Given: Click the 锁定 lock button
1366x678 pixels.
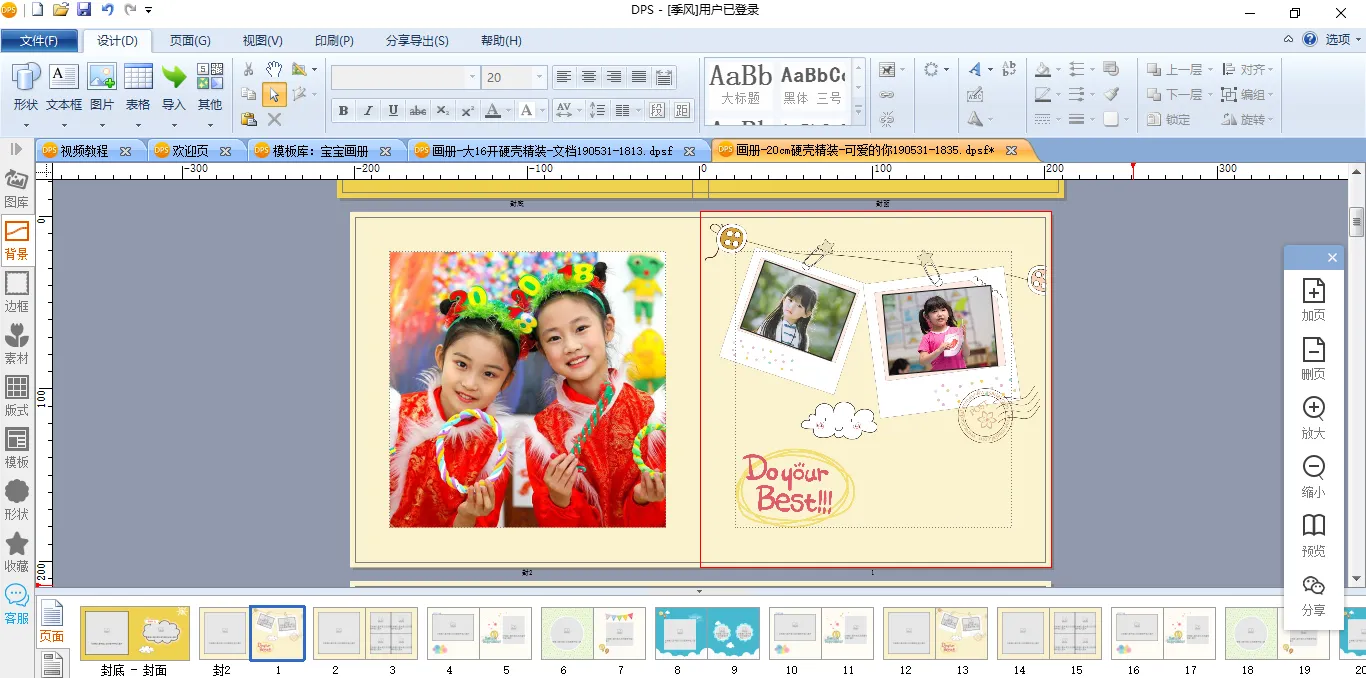Looking at the screenshot, I should (x=1169, y=119).
